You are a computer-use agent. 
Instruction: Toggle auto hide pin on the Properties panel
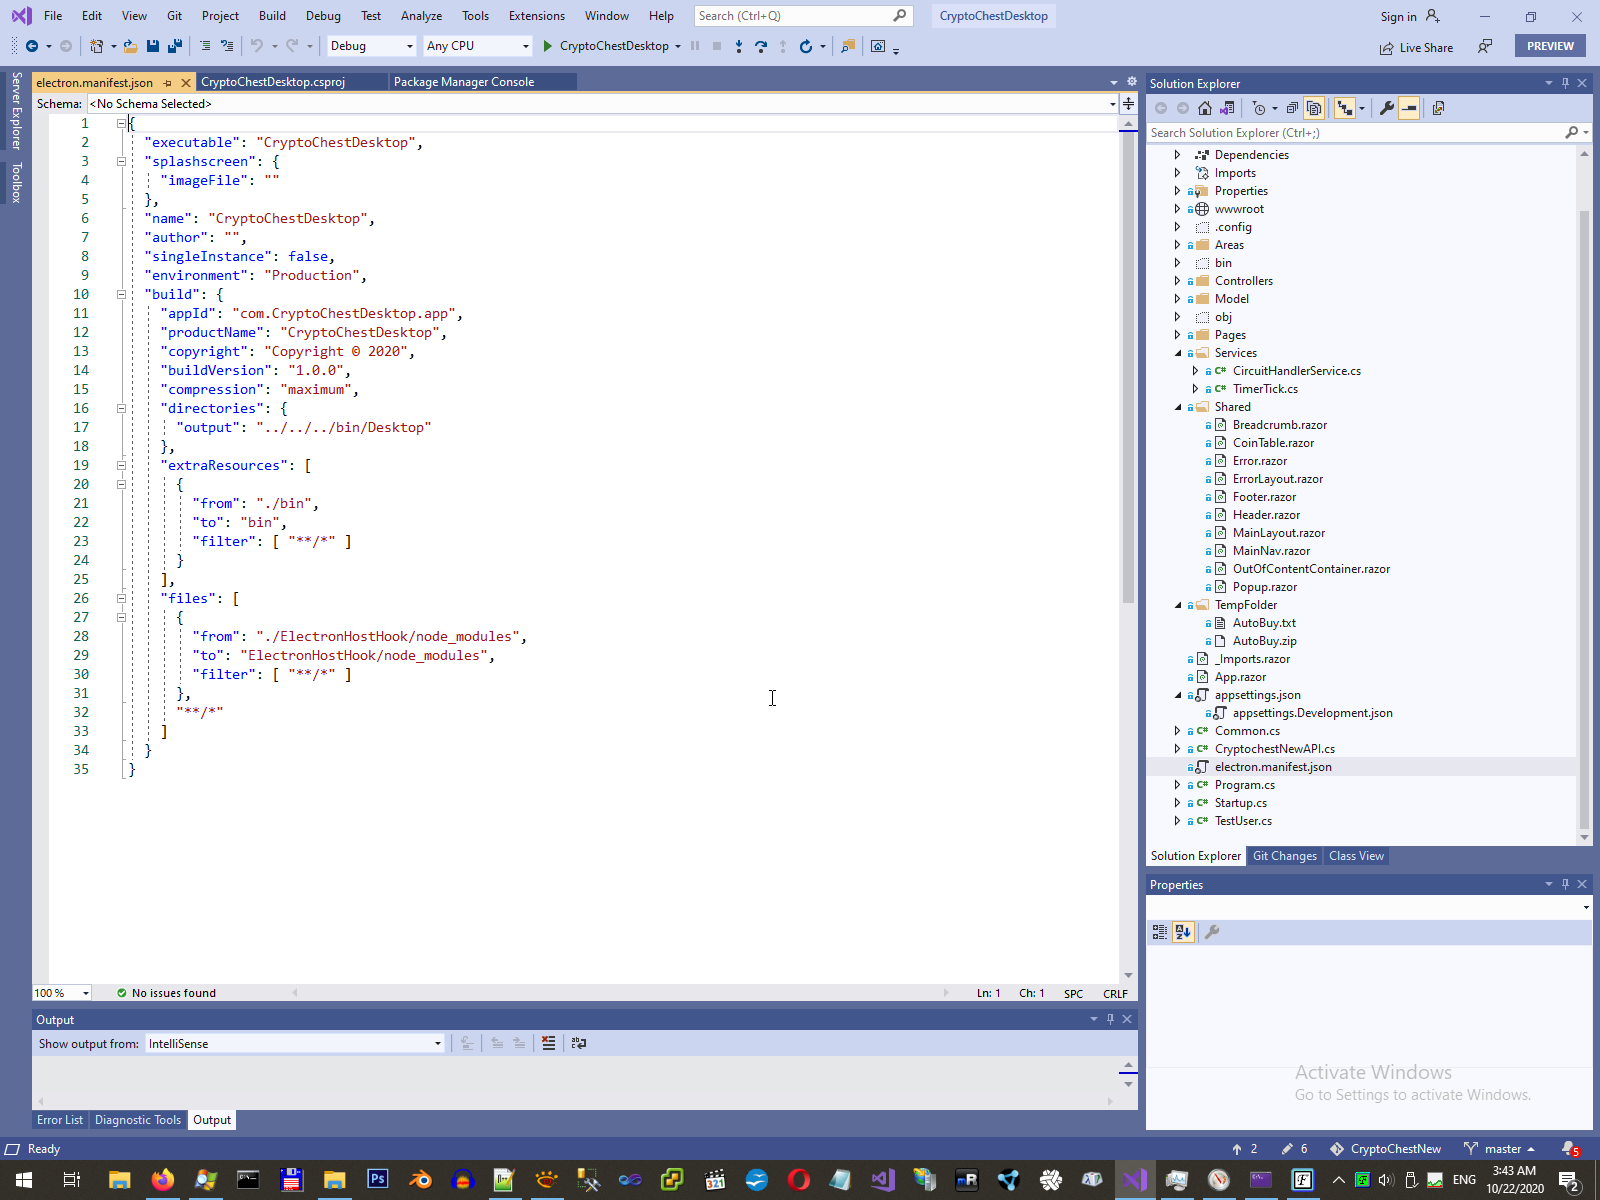[1565, 884]
